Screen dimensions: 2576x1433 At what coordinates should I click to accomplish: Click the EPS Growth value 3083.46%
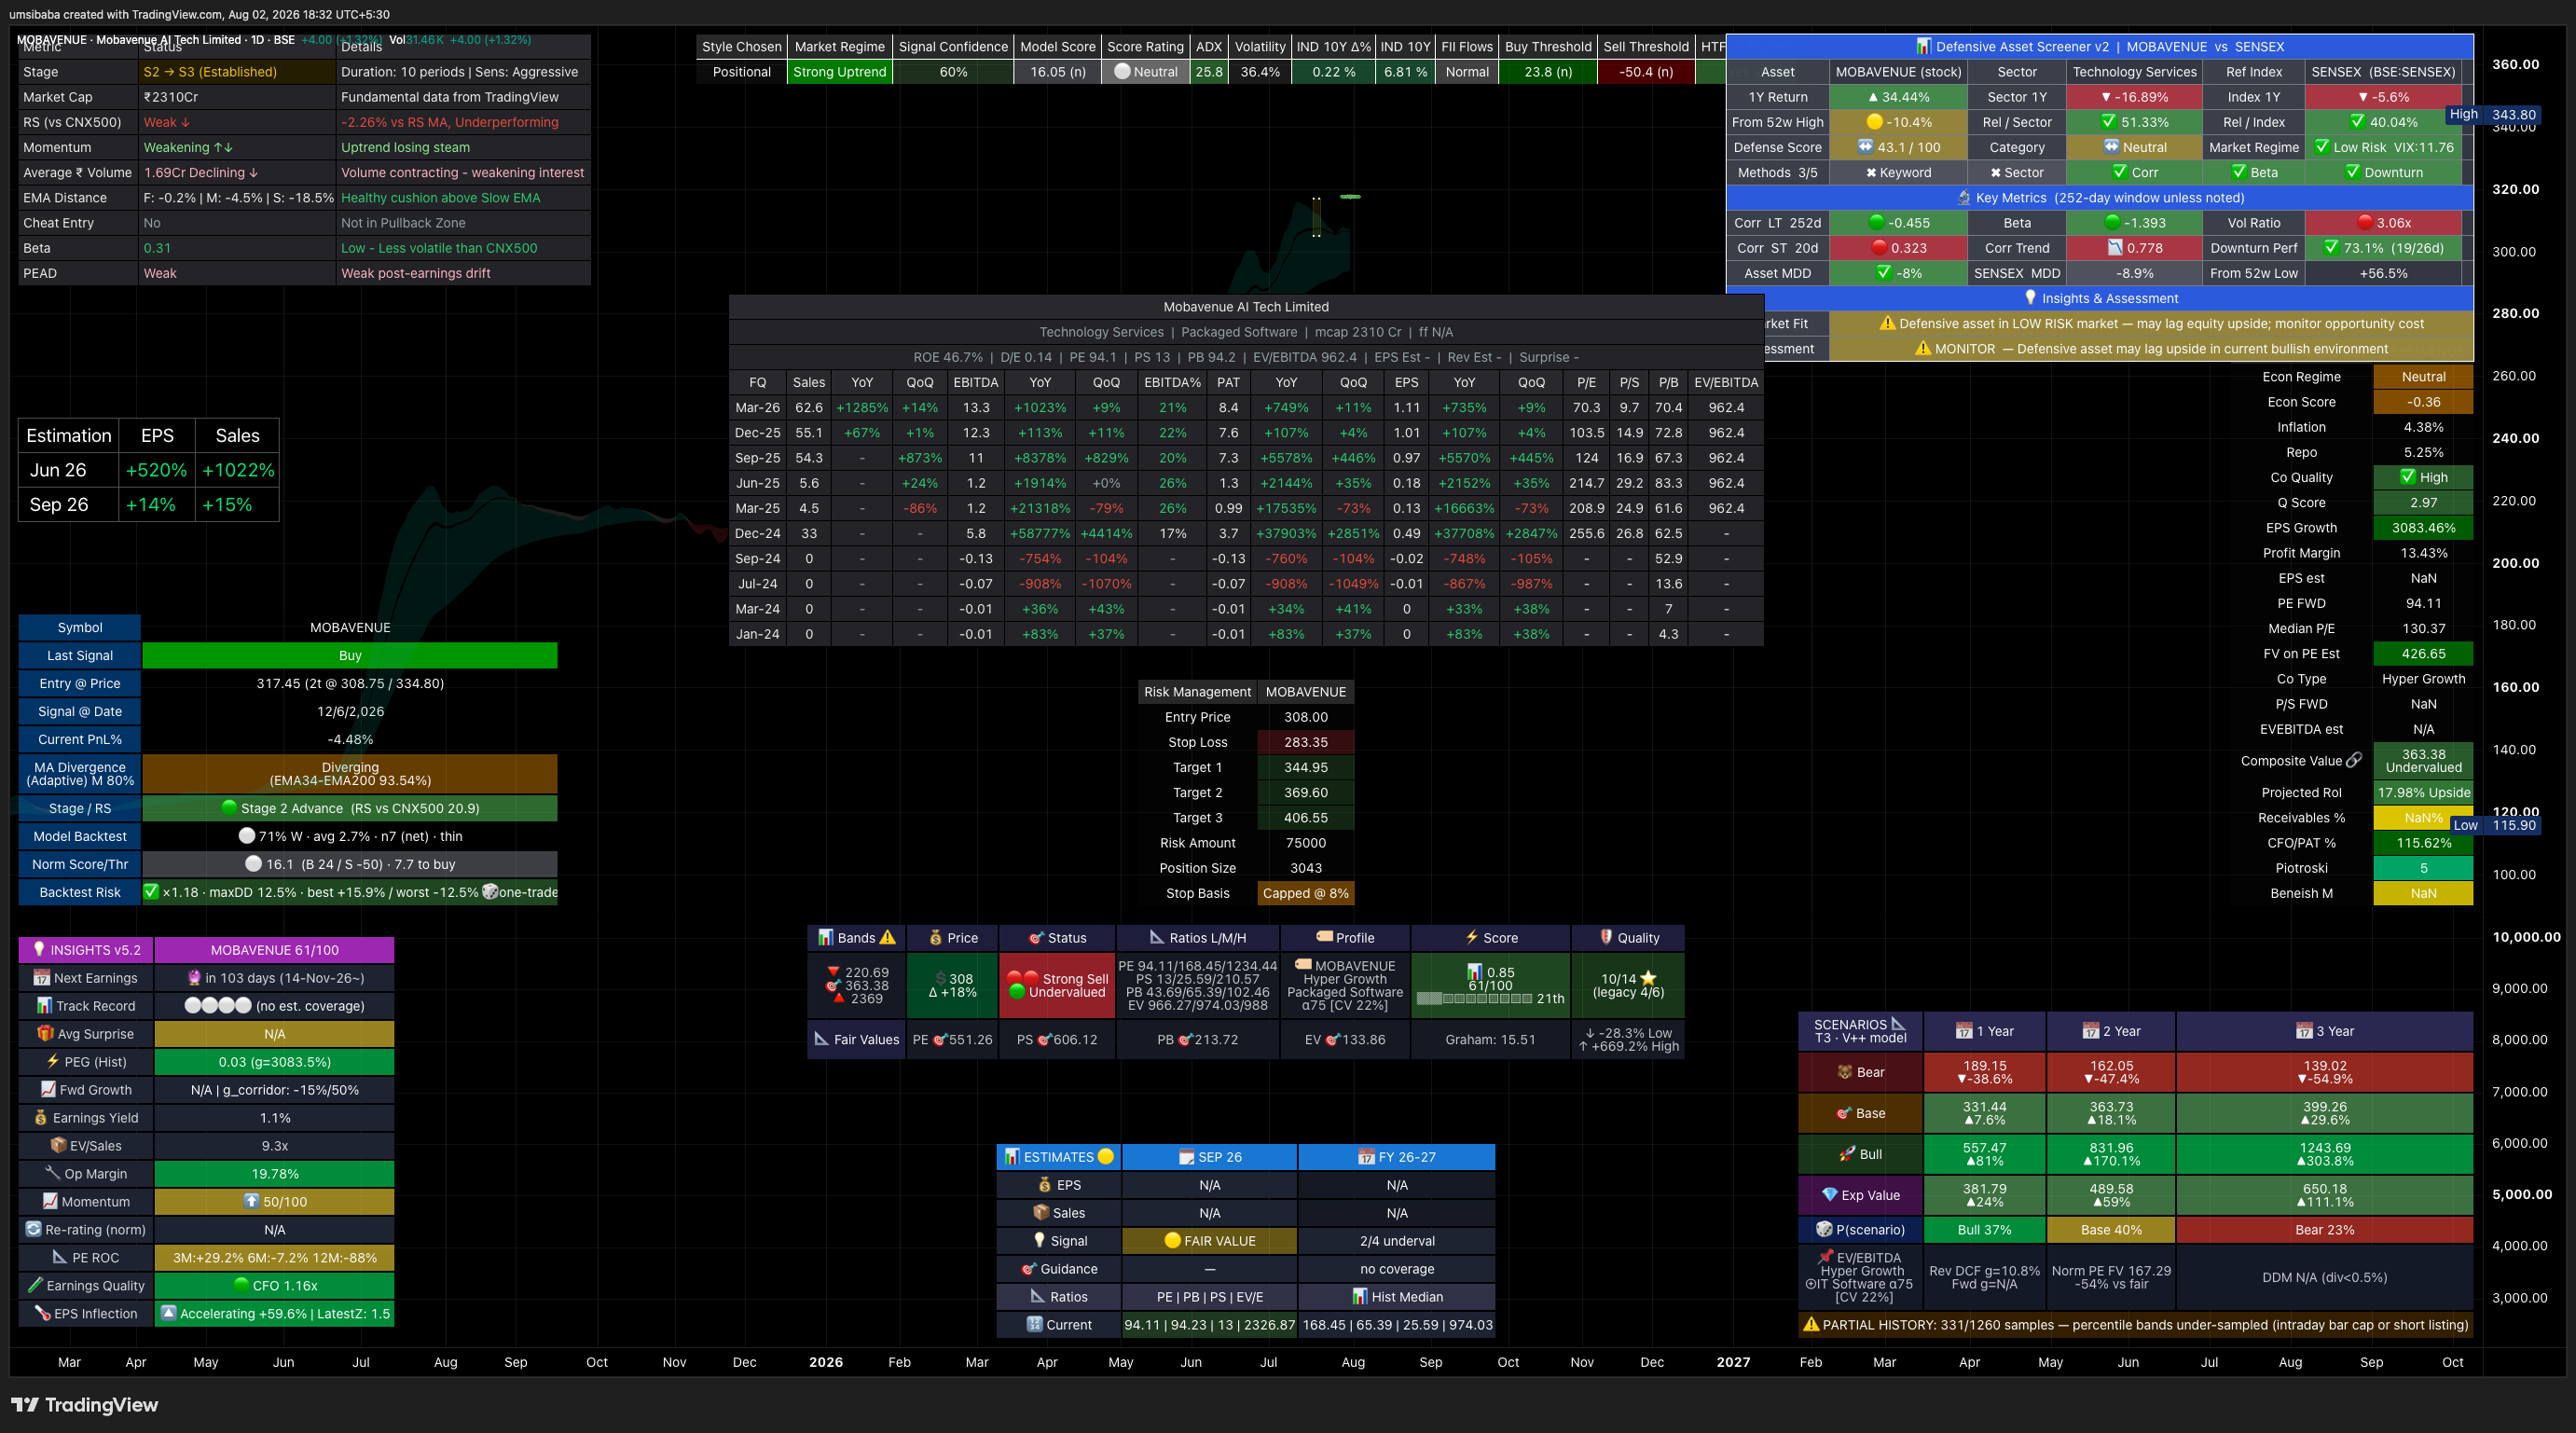2423,527
